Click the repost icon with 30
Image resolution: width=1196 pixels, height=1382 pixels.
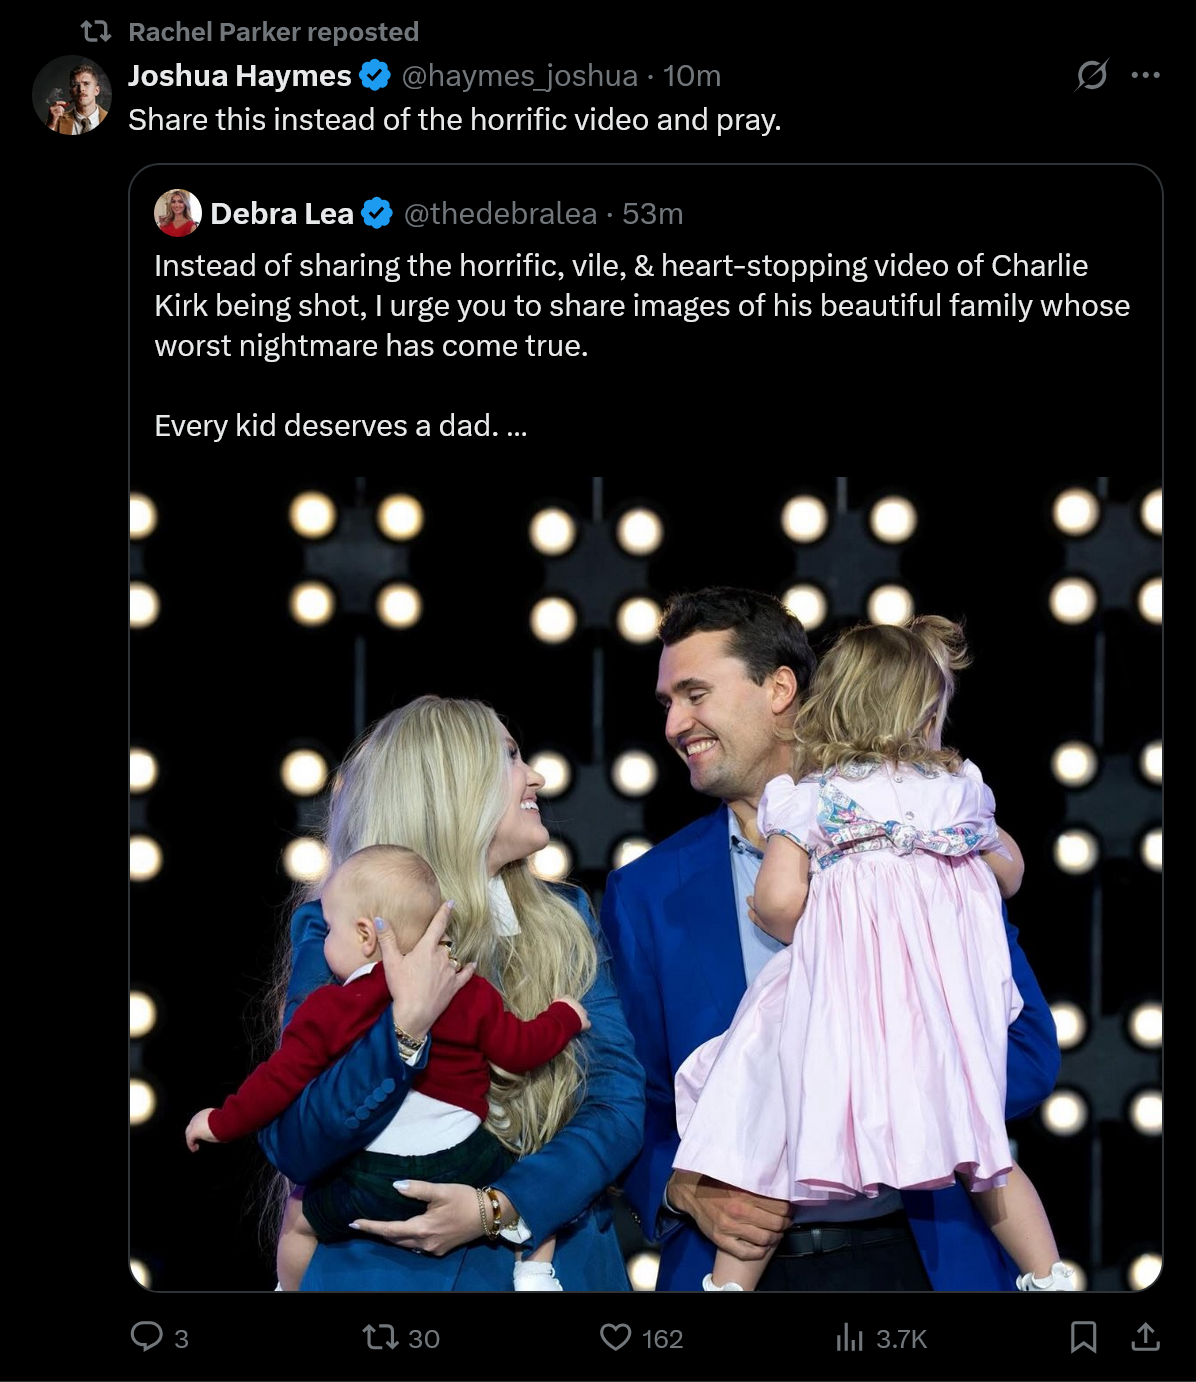[x=380, y=1337]
